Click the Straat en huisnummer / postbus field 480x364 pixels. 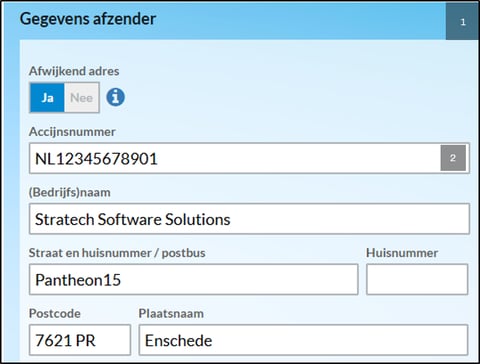click(193, 279)
